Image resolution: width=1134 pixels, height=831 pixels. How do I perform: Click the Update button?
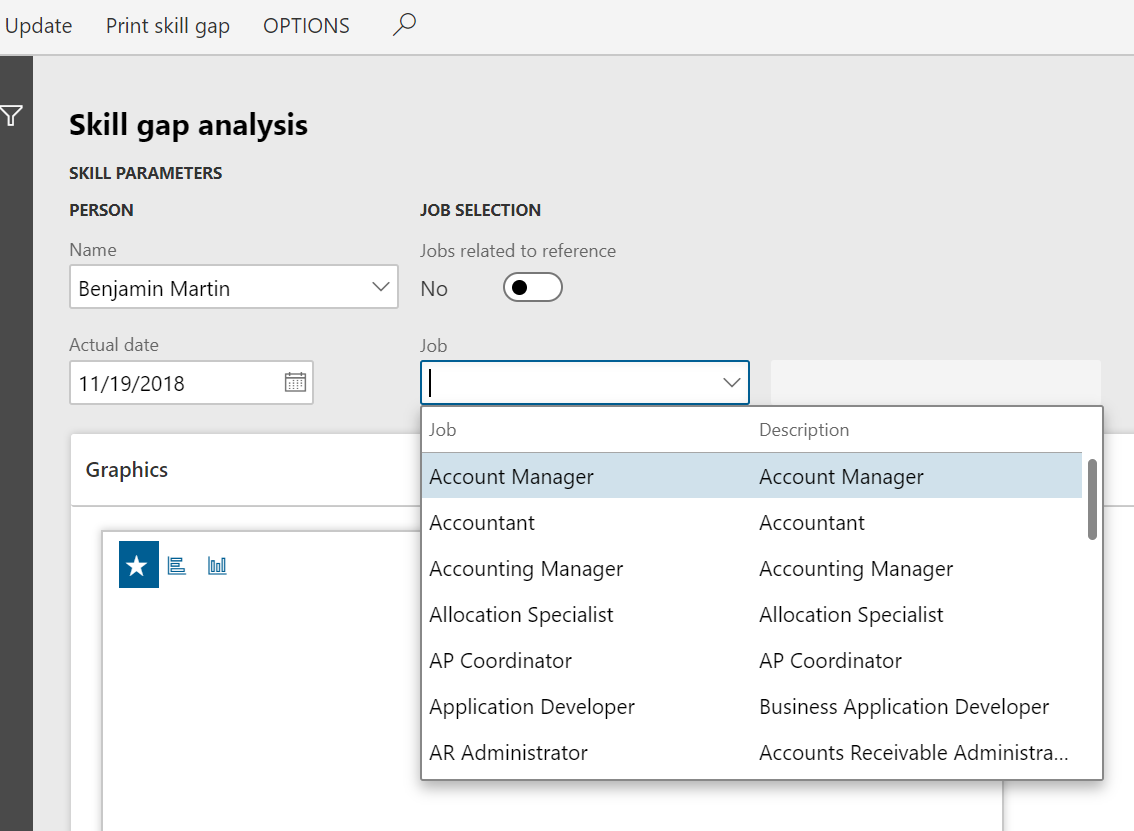[x=38, y=26]
